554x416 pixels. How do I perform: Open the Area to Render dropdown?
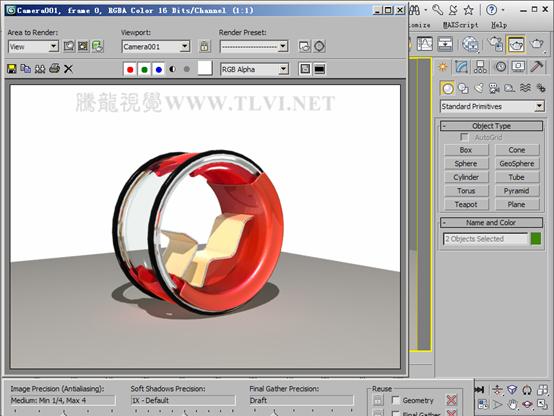pyautogui.click(x=54, y=46)
